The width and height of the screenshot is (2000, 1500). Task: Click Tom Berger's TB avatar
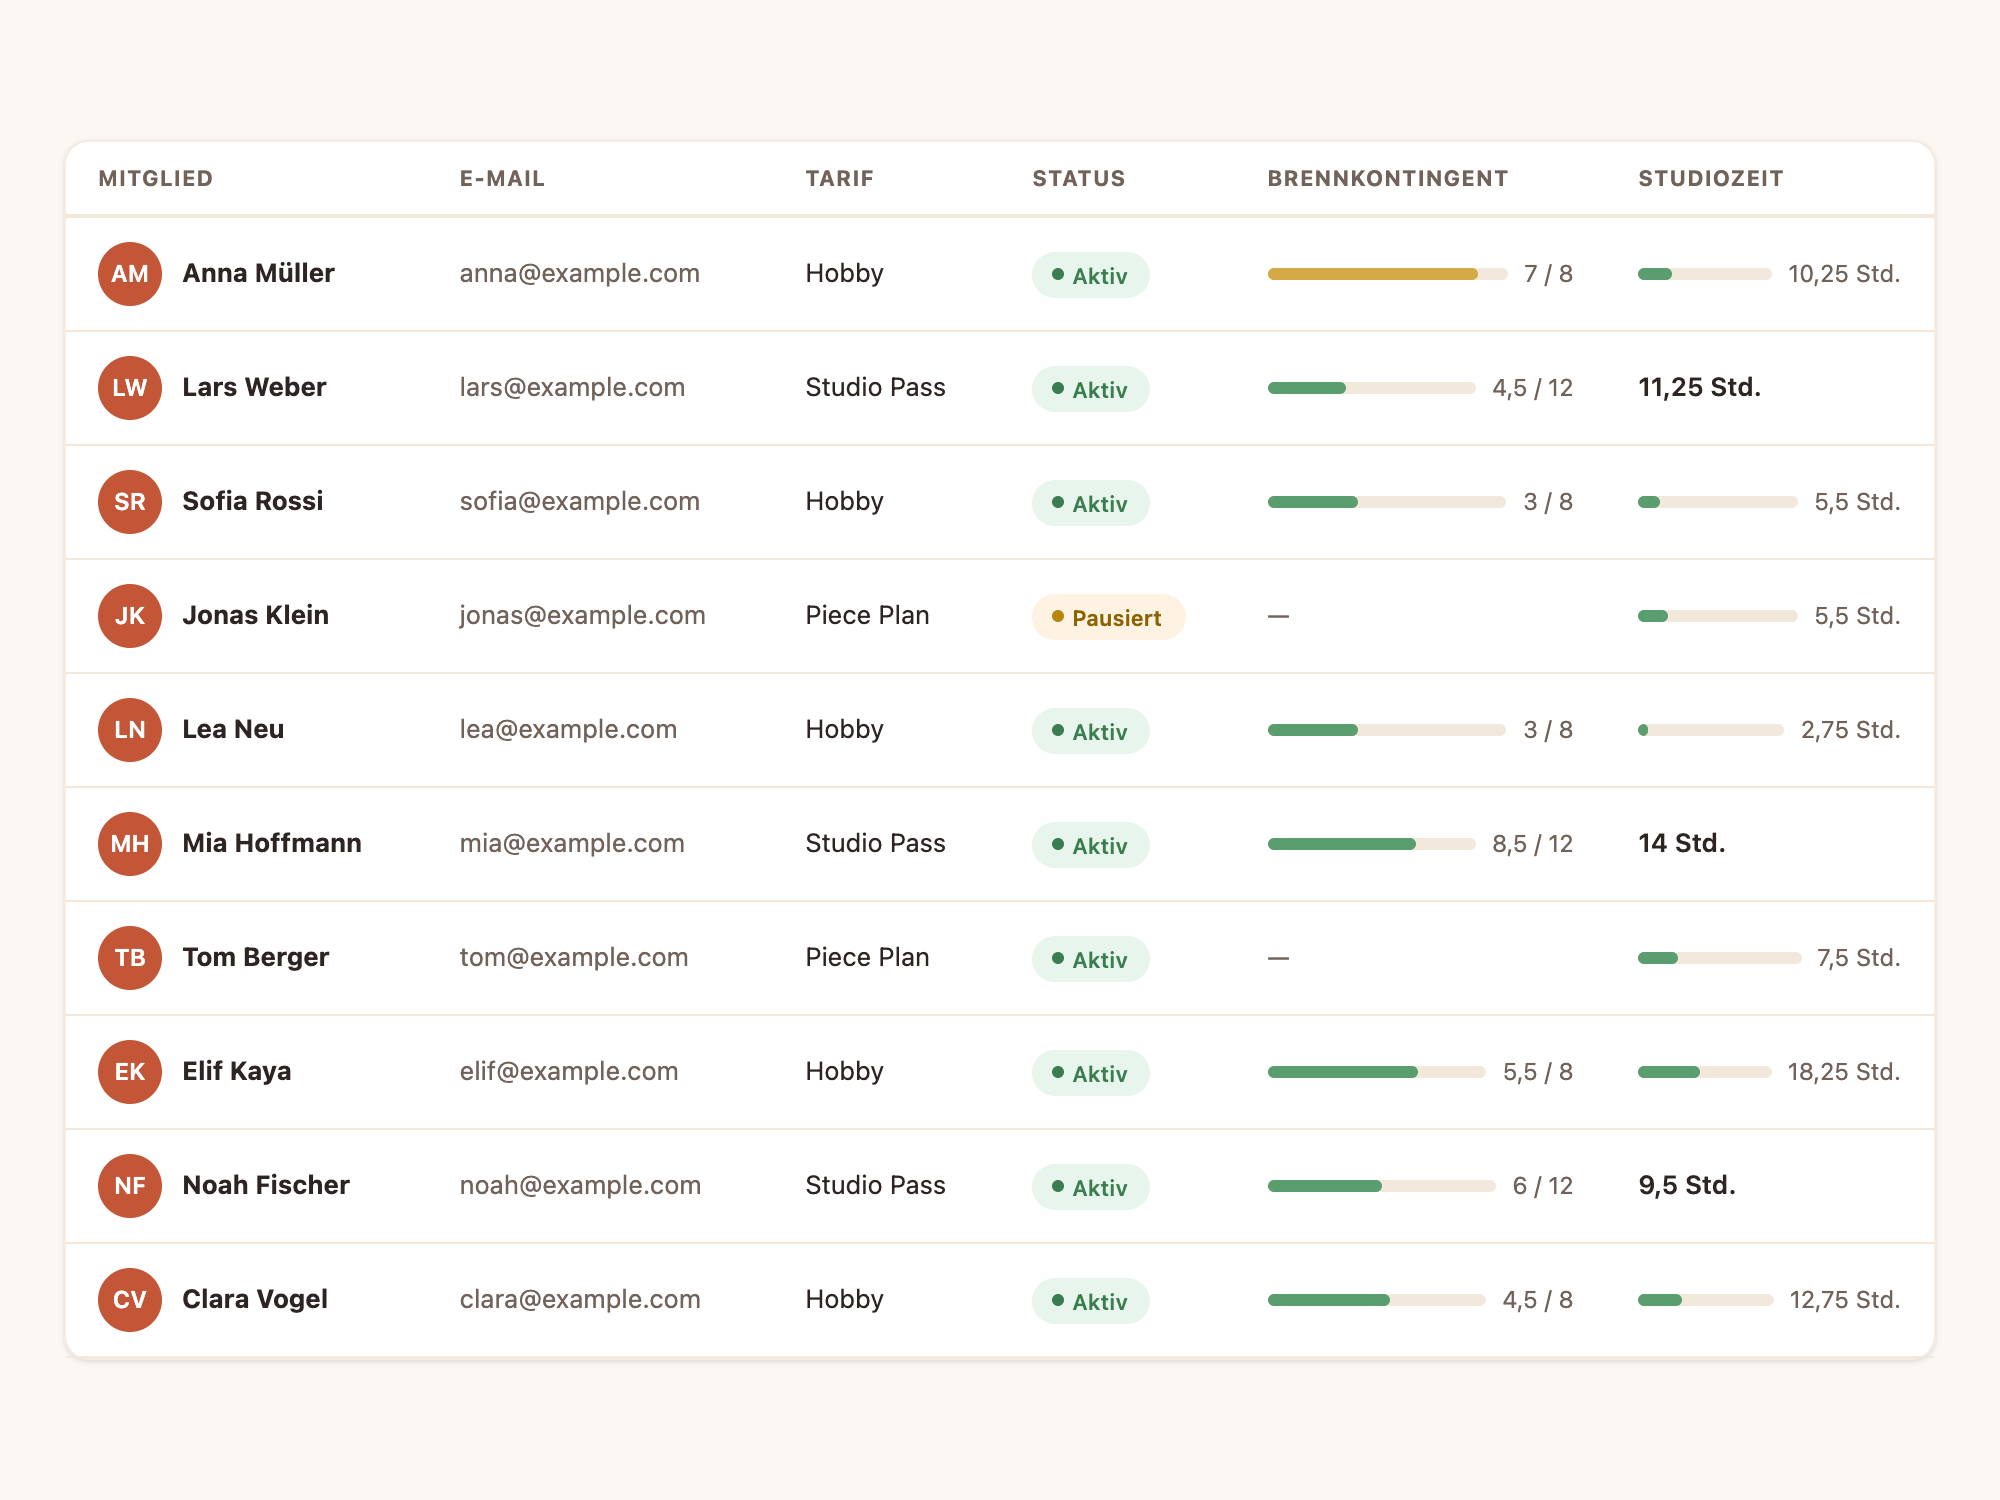click(130, 958)
